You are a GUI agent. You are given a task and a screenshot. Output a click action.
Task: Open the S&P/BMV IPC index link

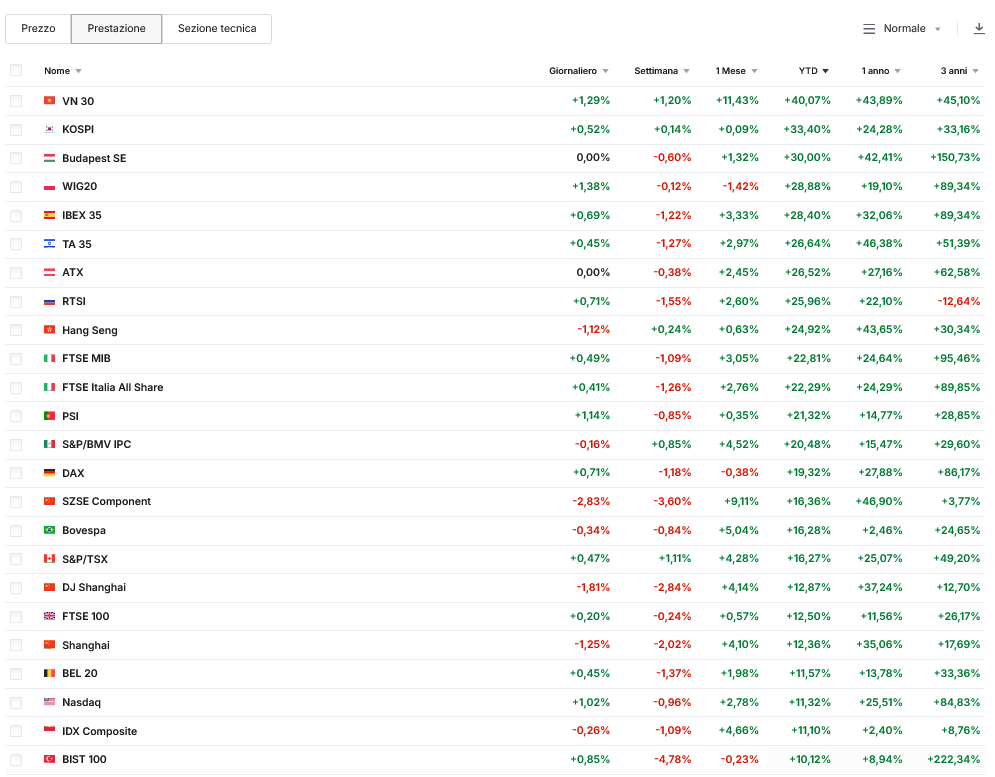(96, 445)
